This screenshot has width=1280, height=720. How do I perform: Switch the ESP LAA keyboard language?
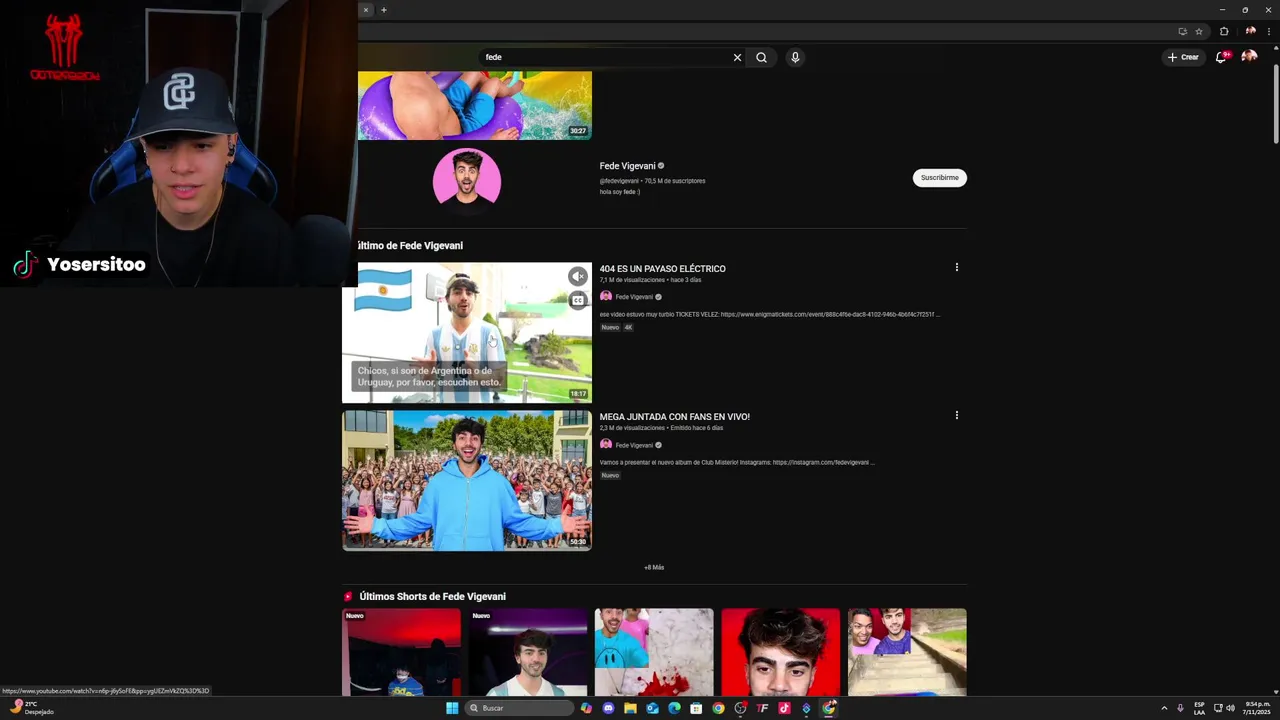click(x=1199, y=708)
